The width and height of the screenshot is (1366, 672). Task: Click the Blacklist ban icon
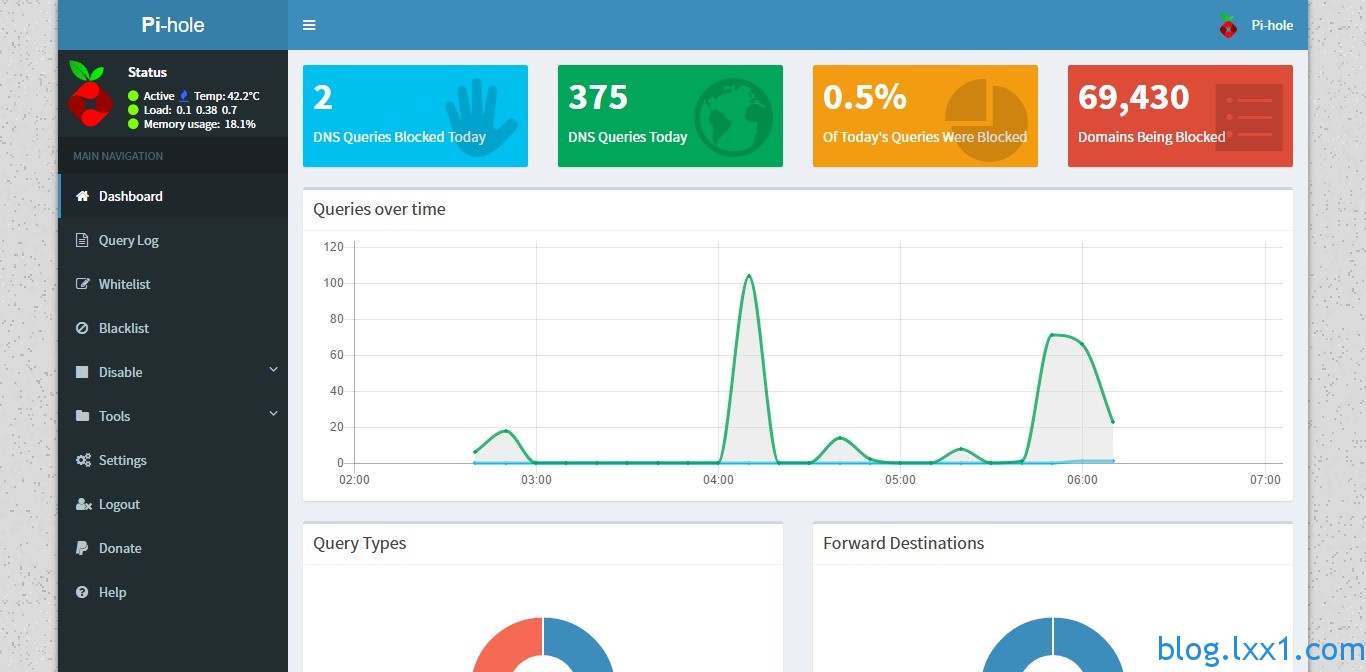point(82,328)
